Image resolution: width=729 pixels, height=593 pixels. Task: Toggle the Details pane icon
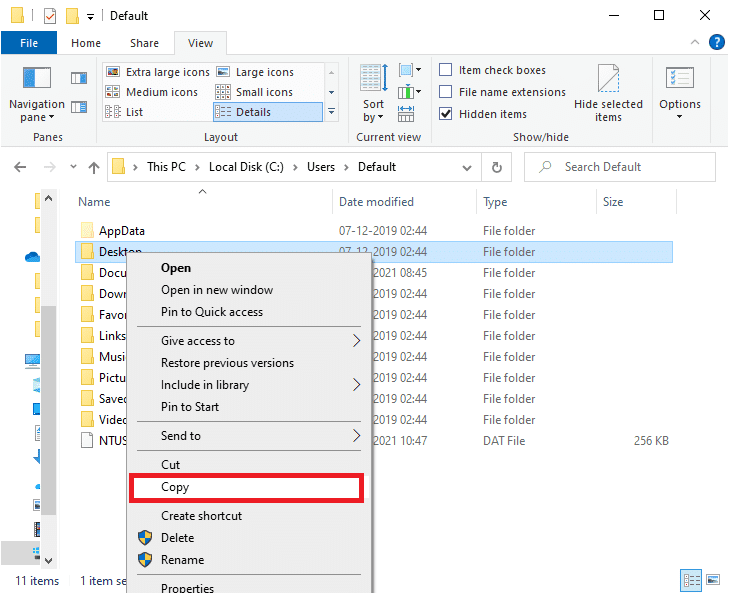pos(79,107)
